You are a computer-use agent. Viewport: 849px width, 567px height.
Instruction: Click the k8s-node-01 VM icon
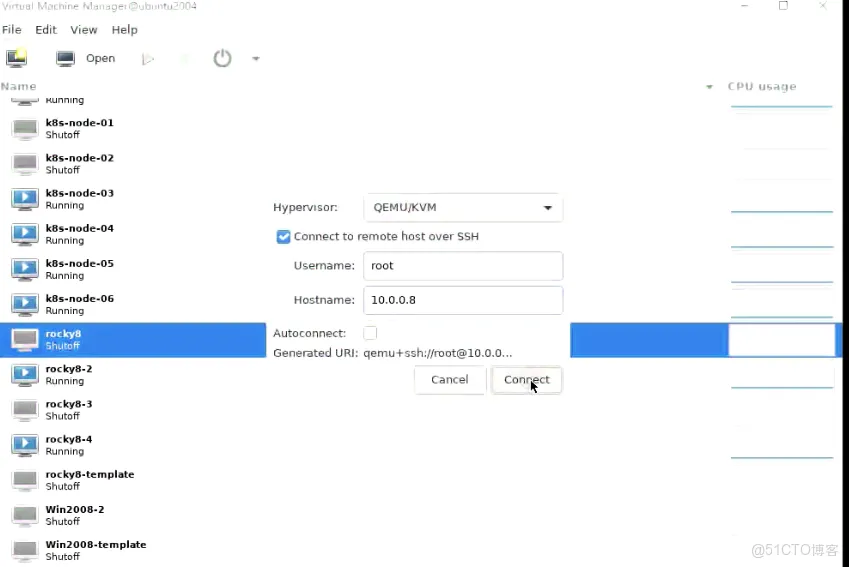click(x=25, y=129)
